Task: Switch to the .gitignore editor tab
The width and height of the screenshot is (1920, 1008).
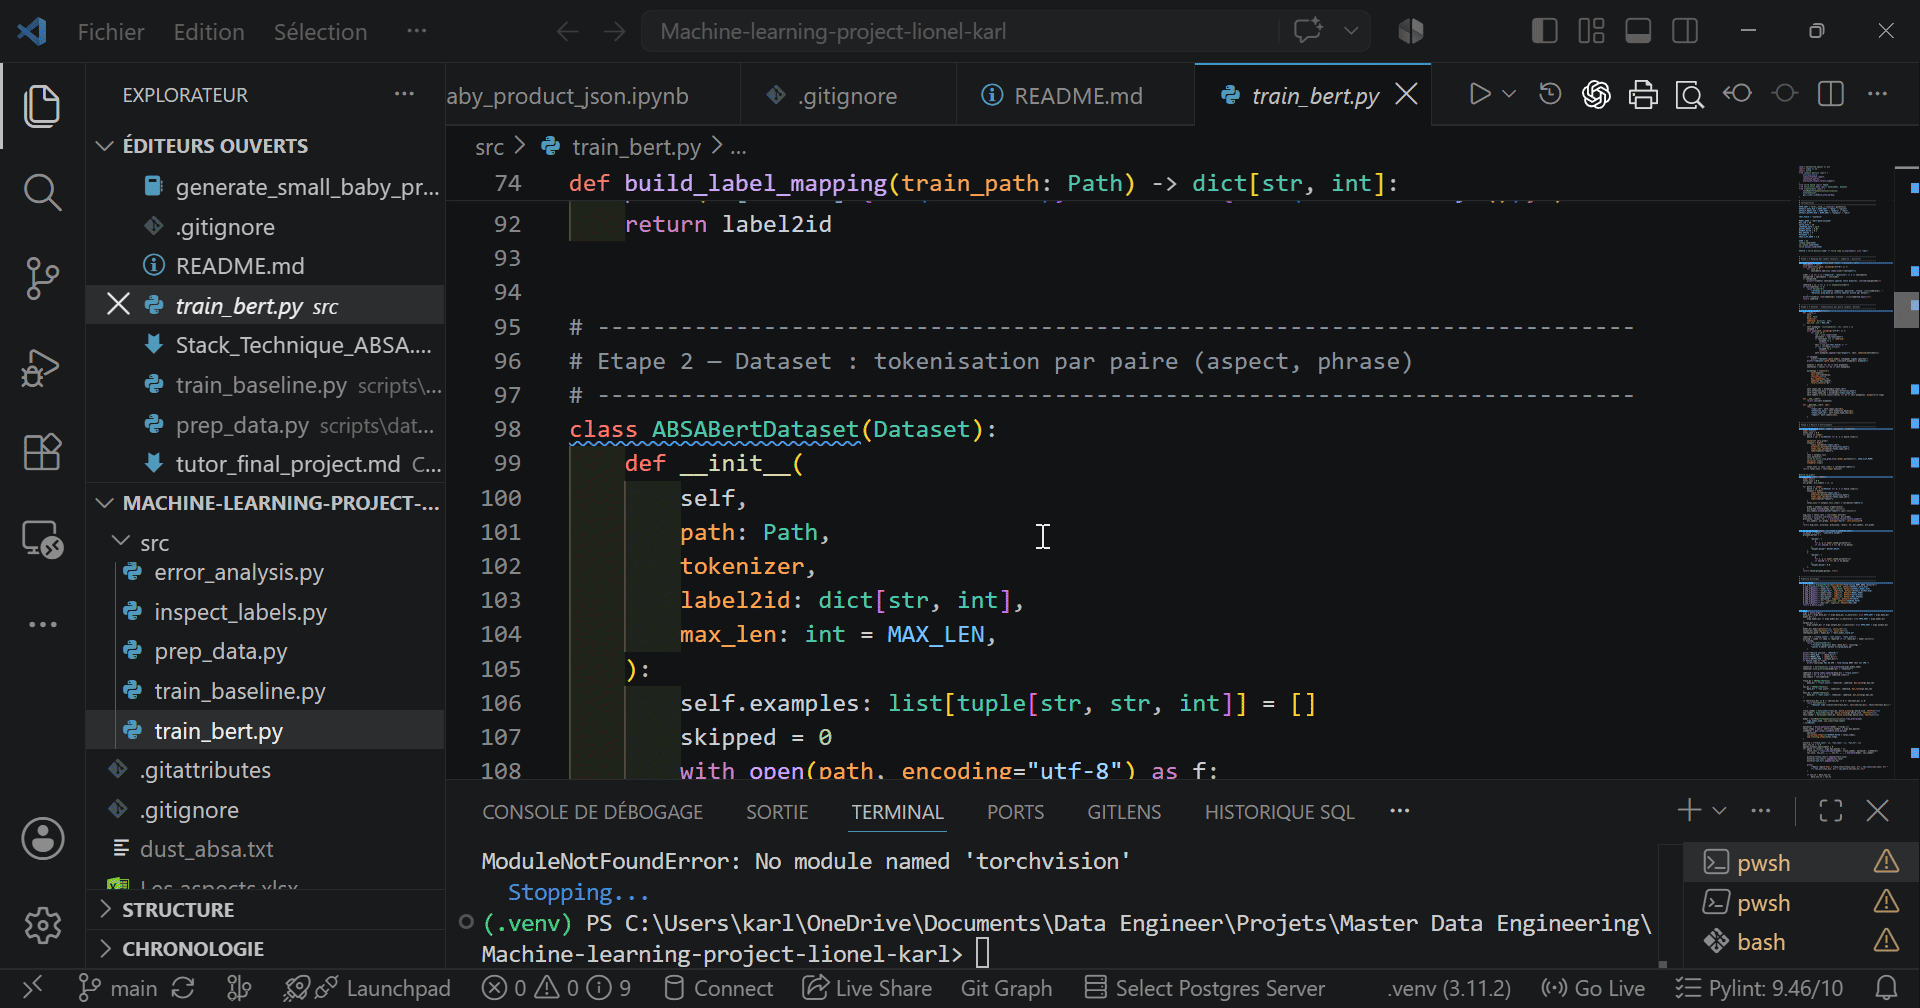Action: (847, 96)
